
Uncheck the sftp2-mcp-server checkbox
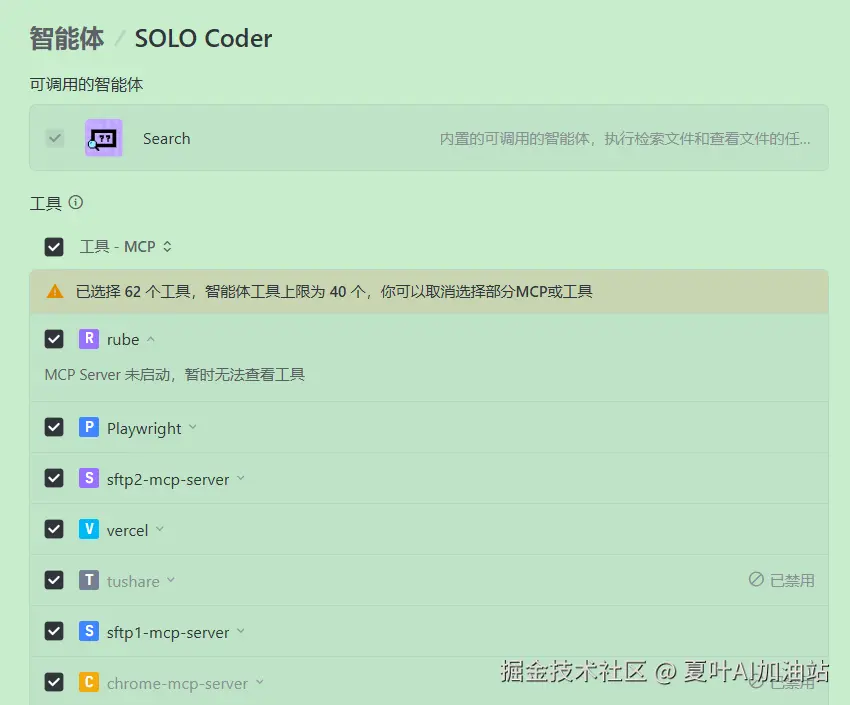(x=54, y=478)
